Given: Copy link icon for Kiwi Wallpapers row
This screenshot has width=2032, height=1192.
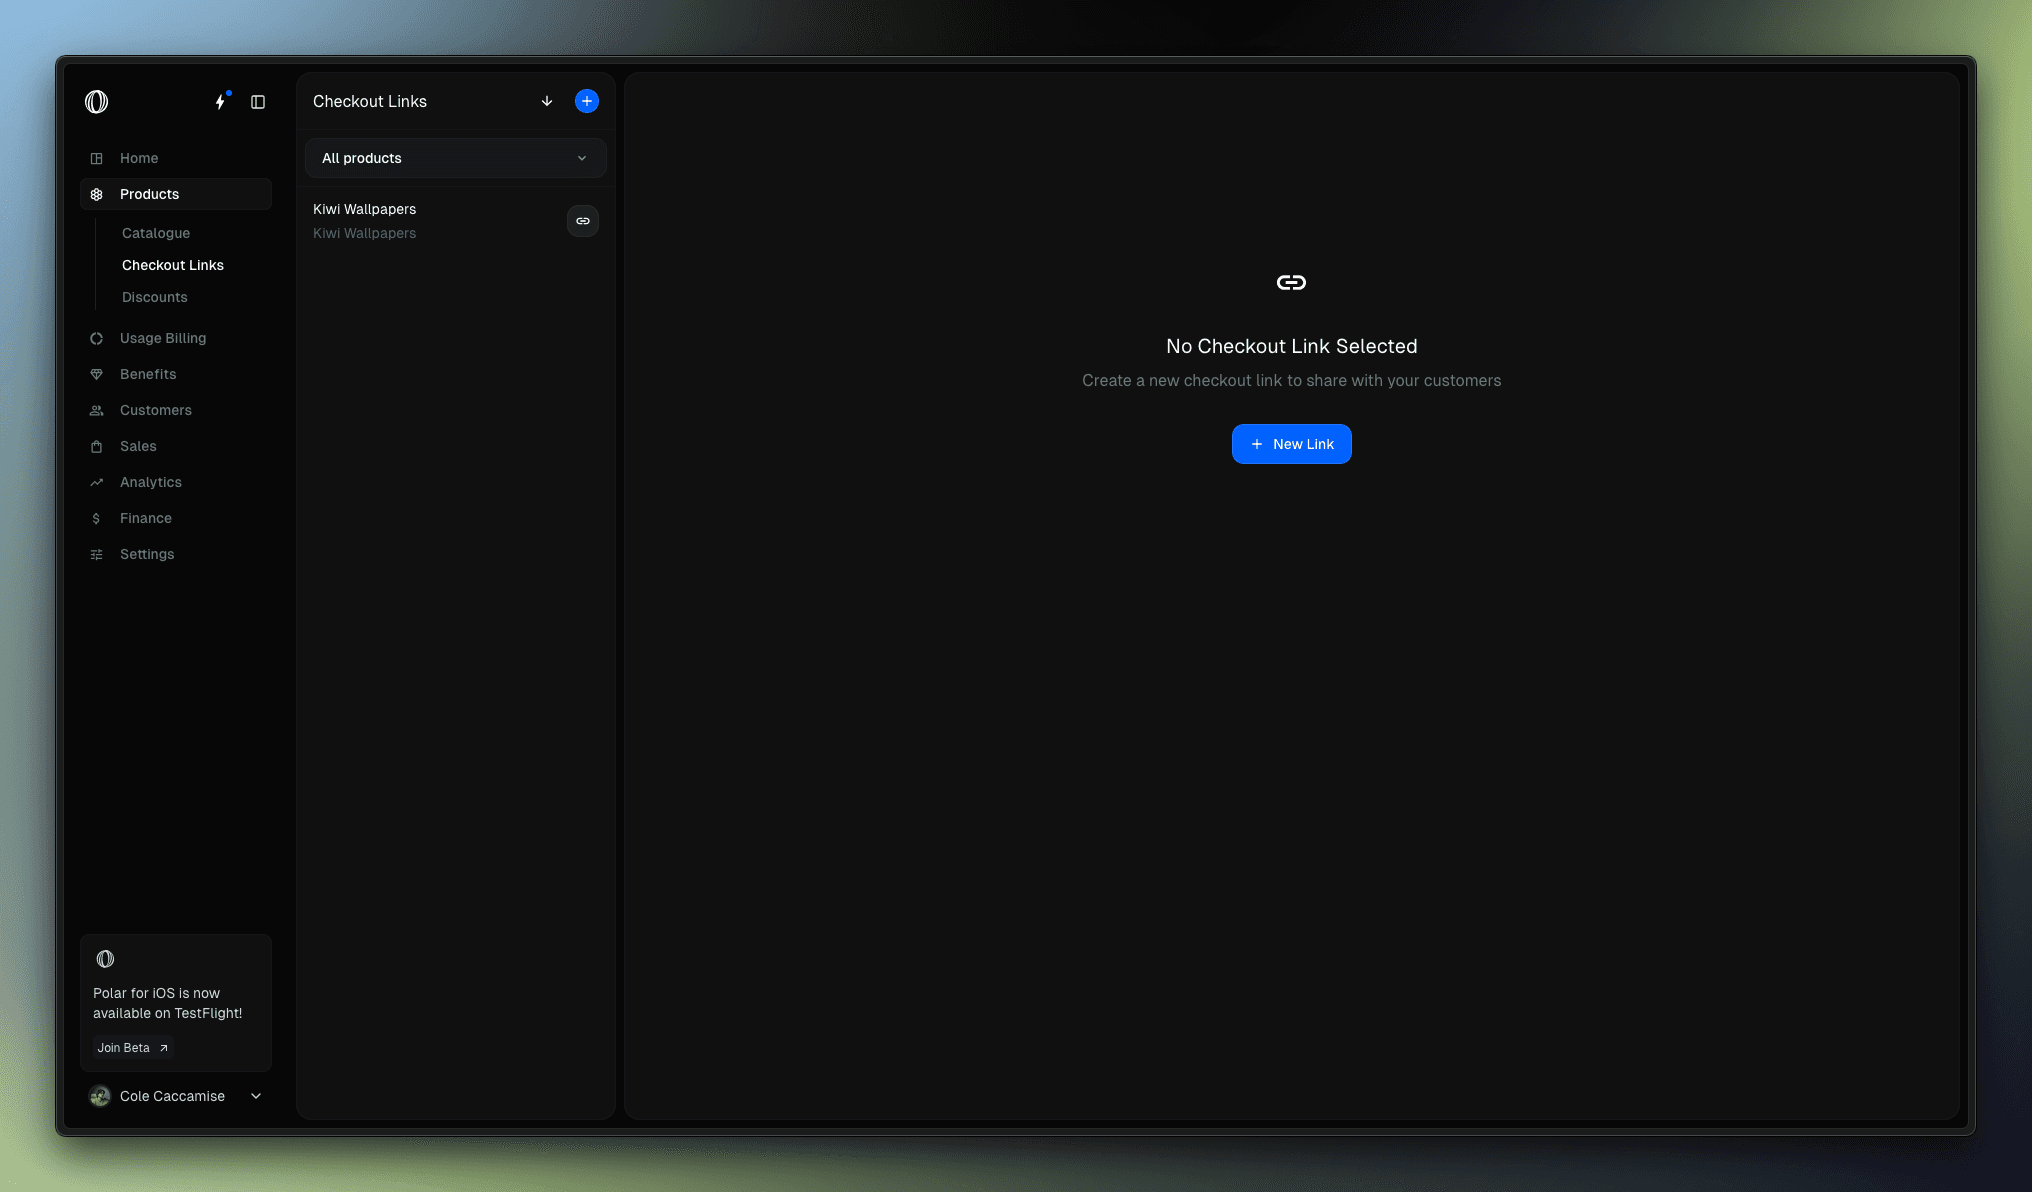Looking at the screenshot, I should (x=583, y=221).
